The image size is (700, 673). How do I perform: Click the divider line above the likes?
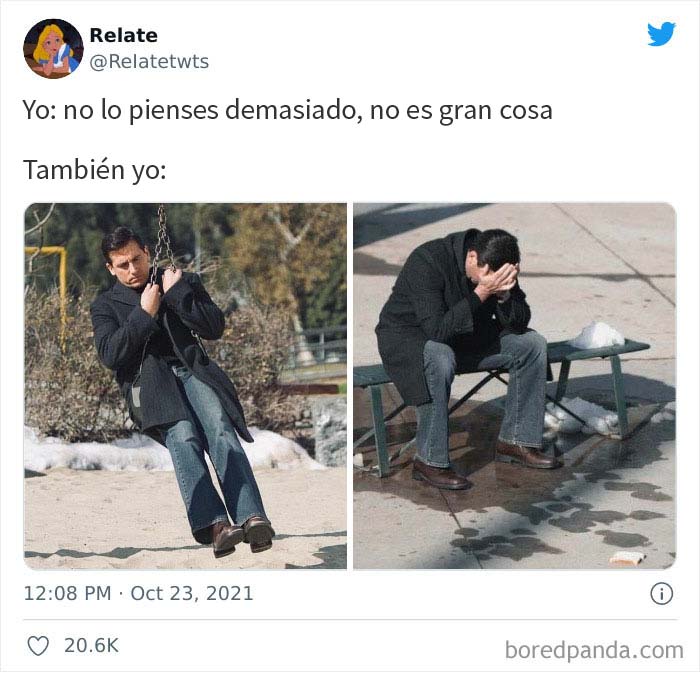point(350,620)
